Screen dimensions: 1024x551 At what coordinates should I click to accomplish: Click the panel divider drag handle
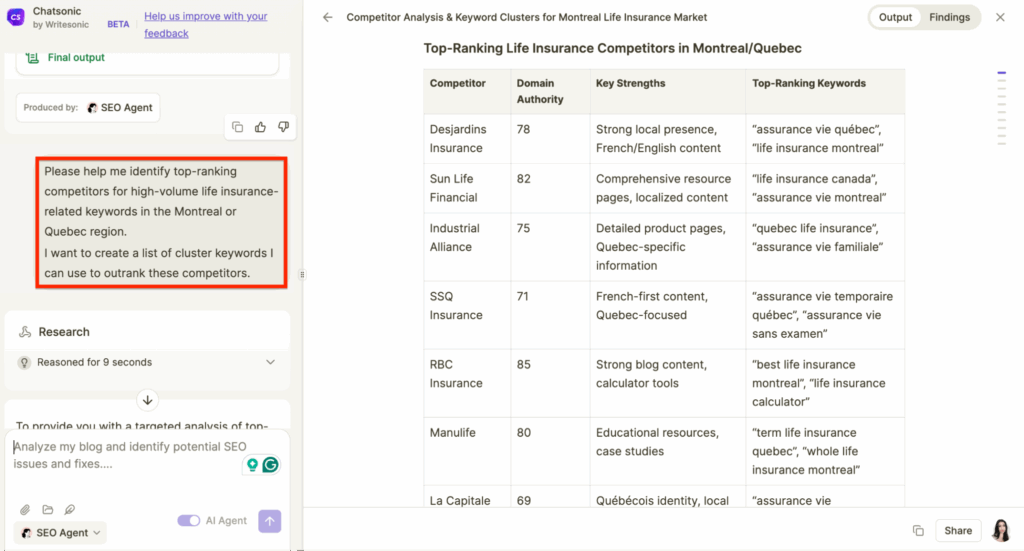[x=302, y=275]
